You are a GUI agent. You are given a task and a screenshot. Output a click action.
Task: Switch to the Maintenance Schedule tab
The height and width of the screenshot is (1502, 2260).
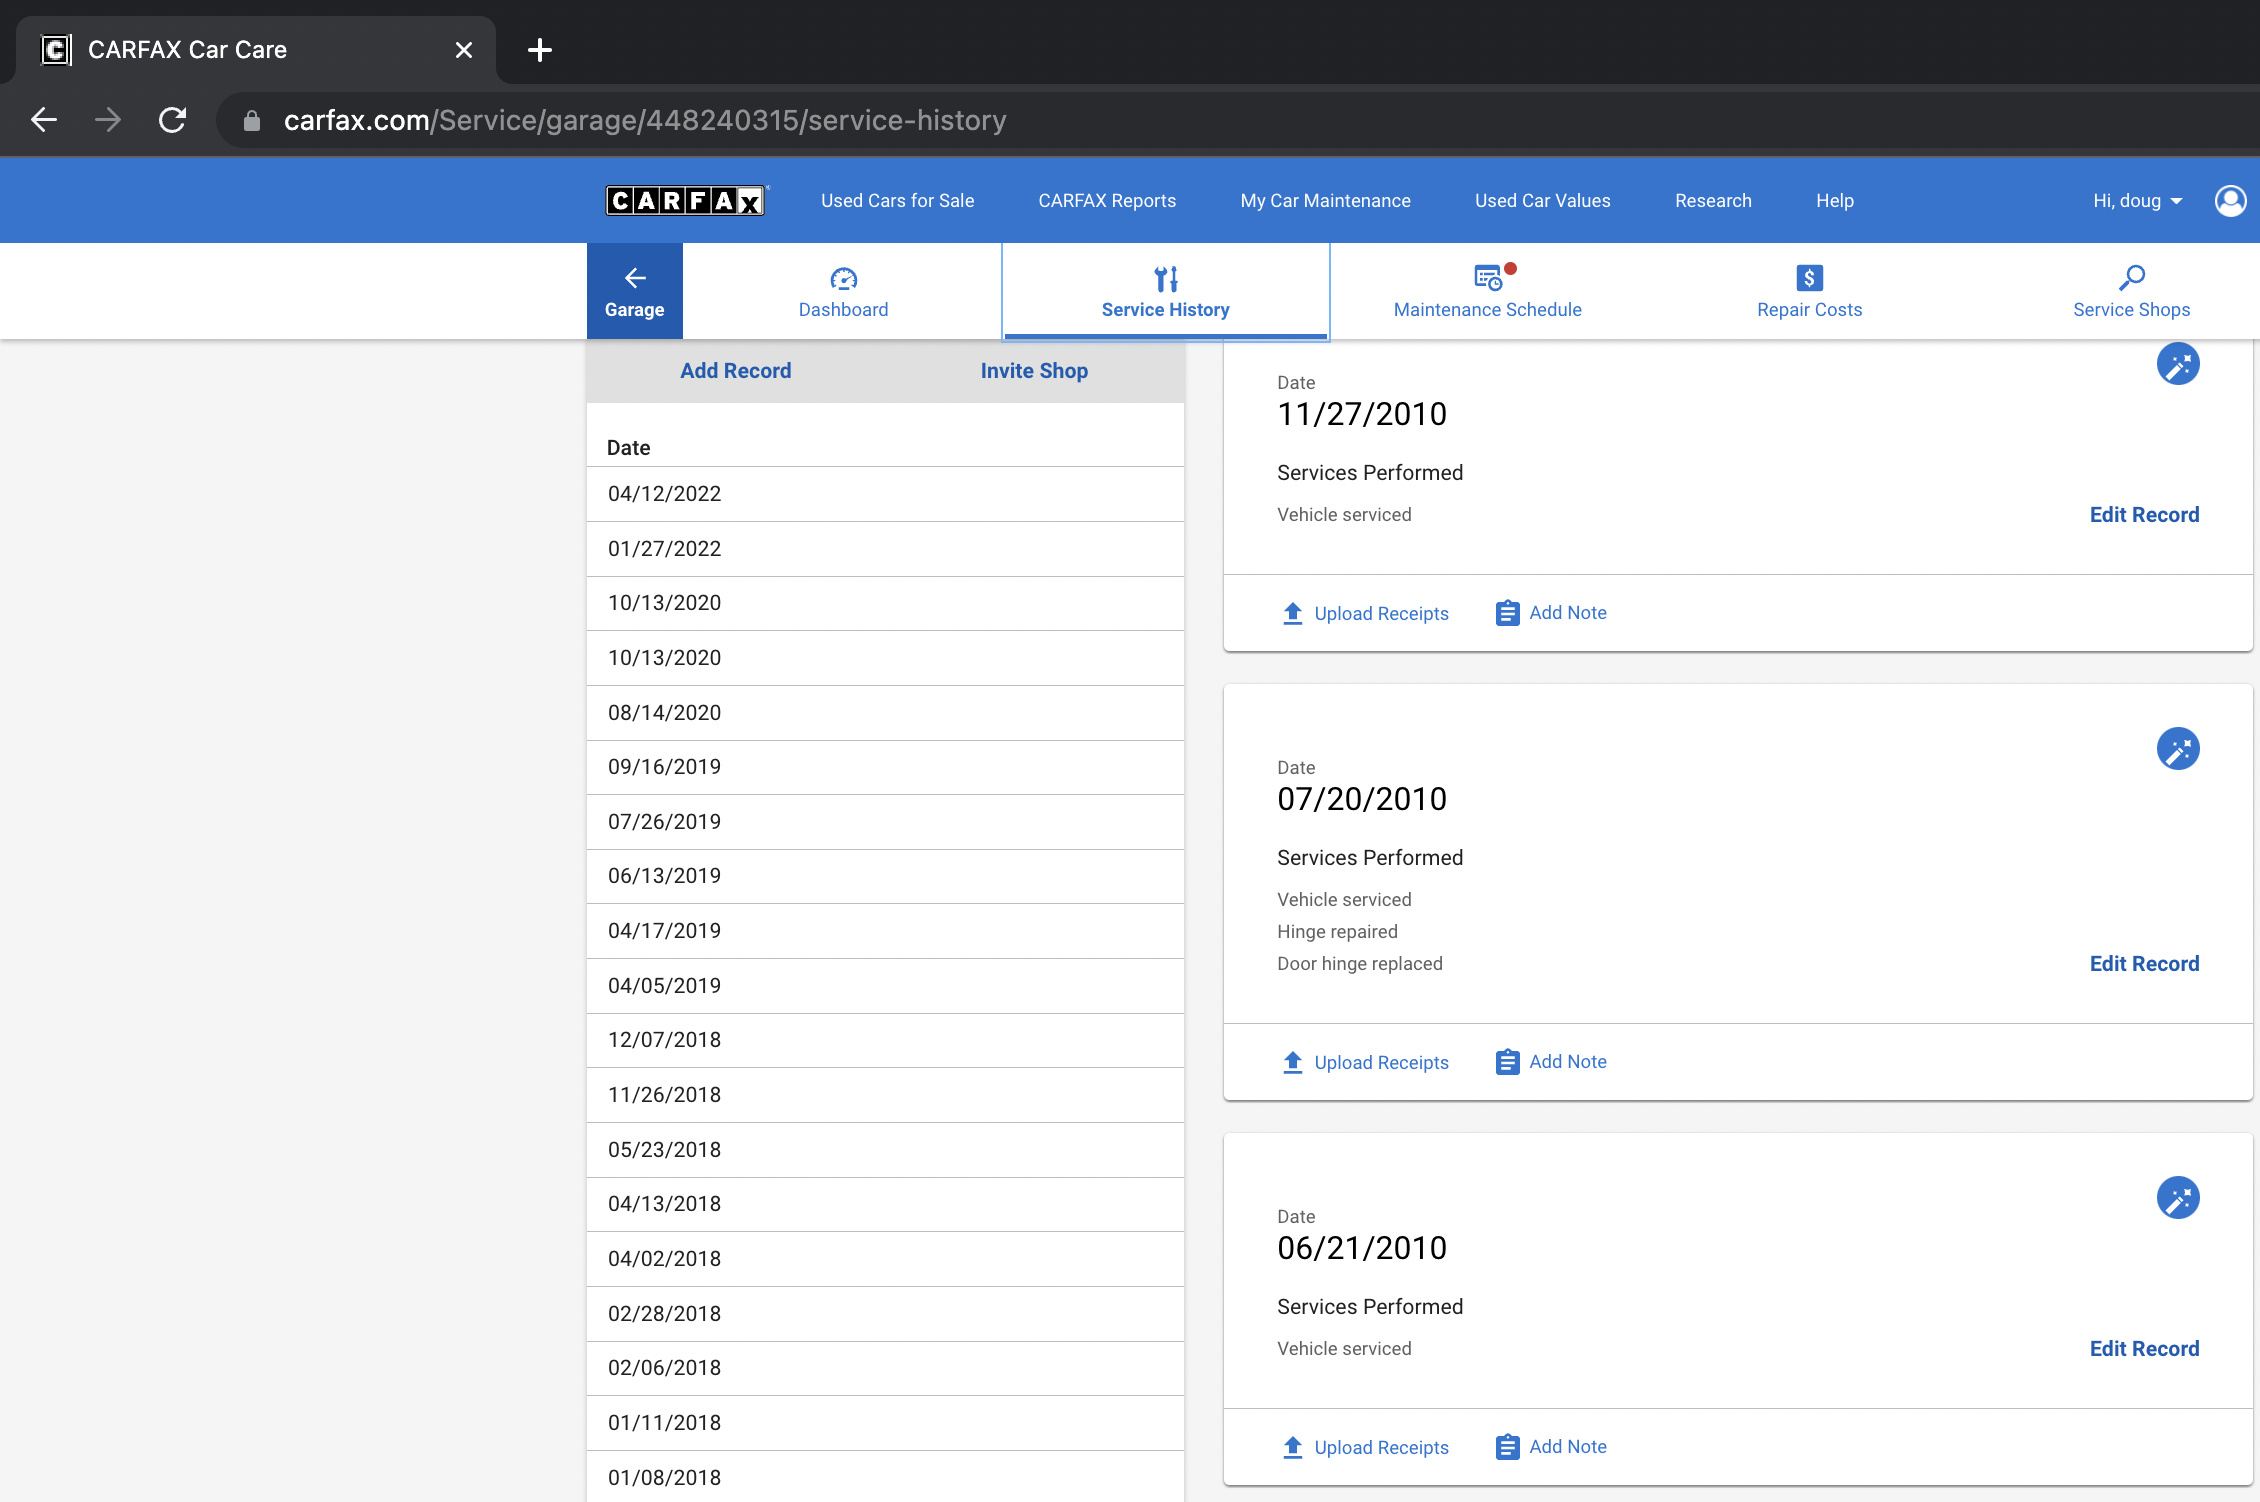(1488, 291)
